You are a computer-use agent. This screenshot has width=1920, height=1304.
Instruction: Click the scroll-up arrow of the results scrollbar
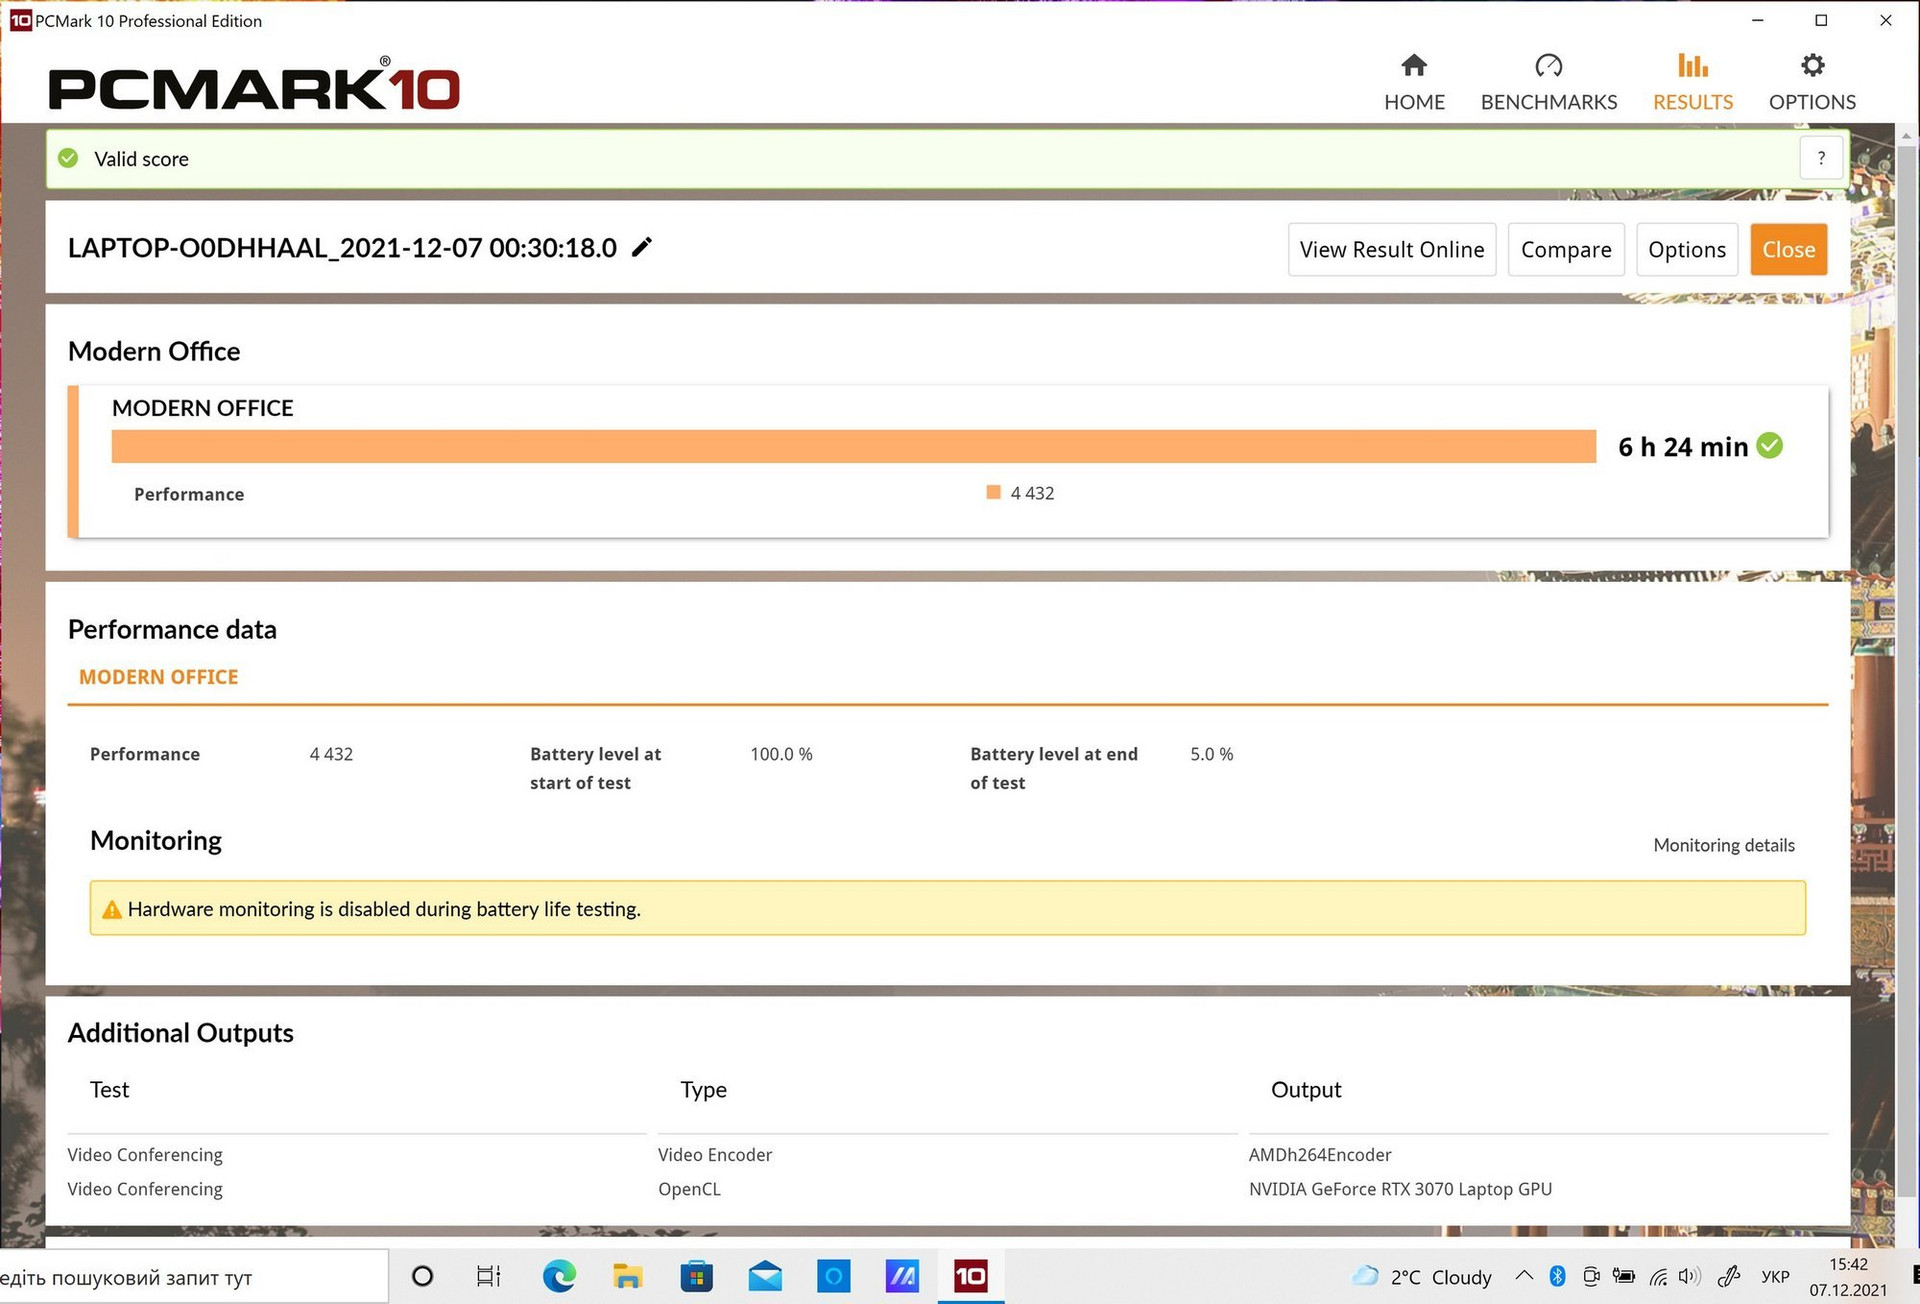(1907, 134)
